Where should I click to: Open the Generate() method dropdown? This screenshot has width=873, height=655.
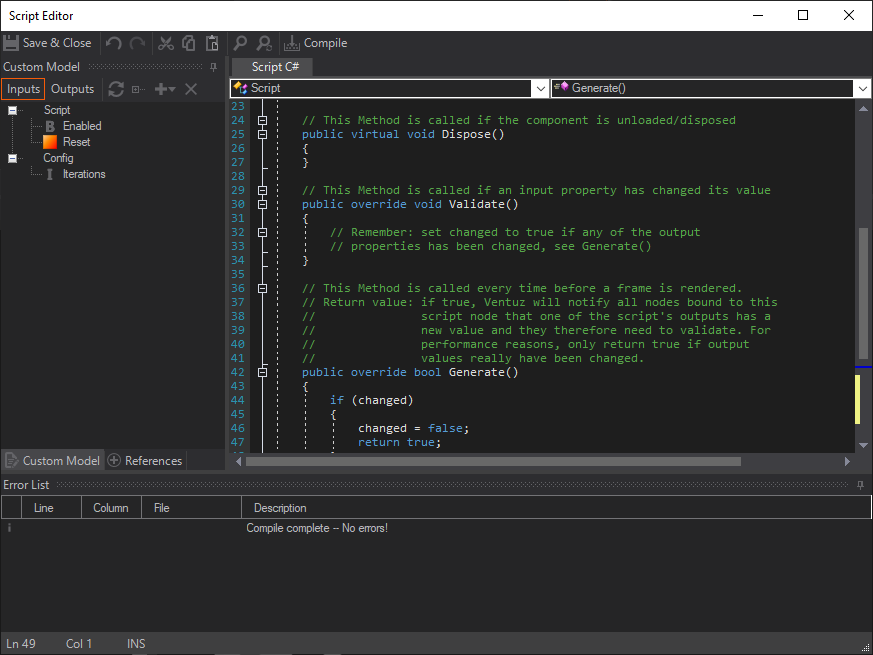click(x=862, y=88)
